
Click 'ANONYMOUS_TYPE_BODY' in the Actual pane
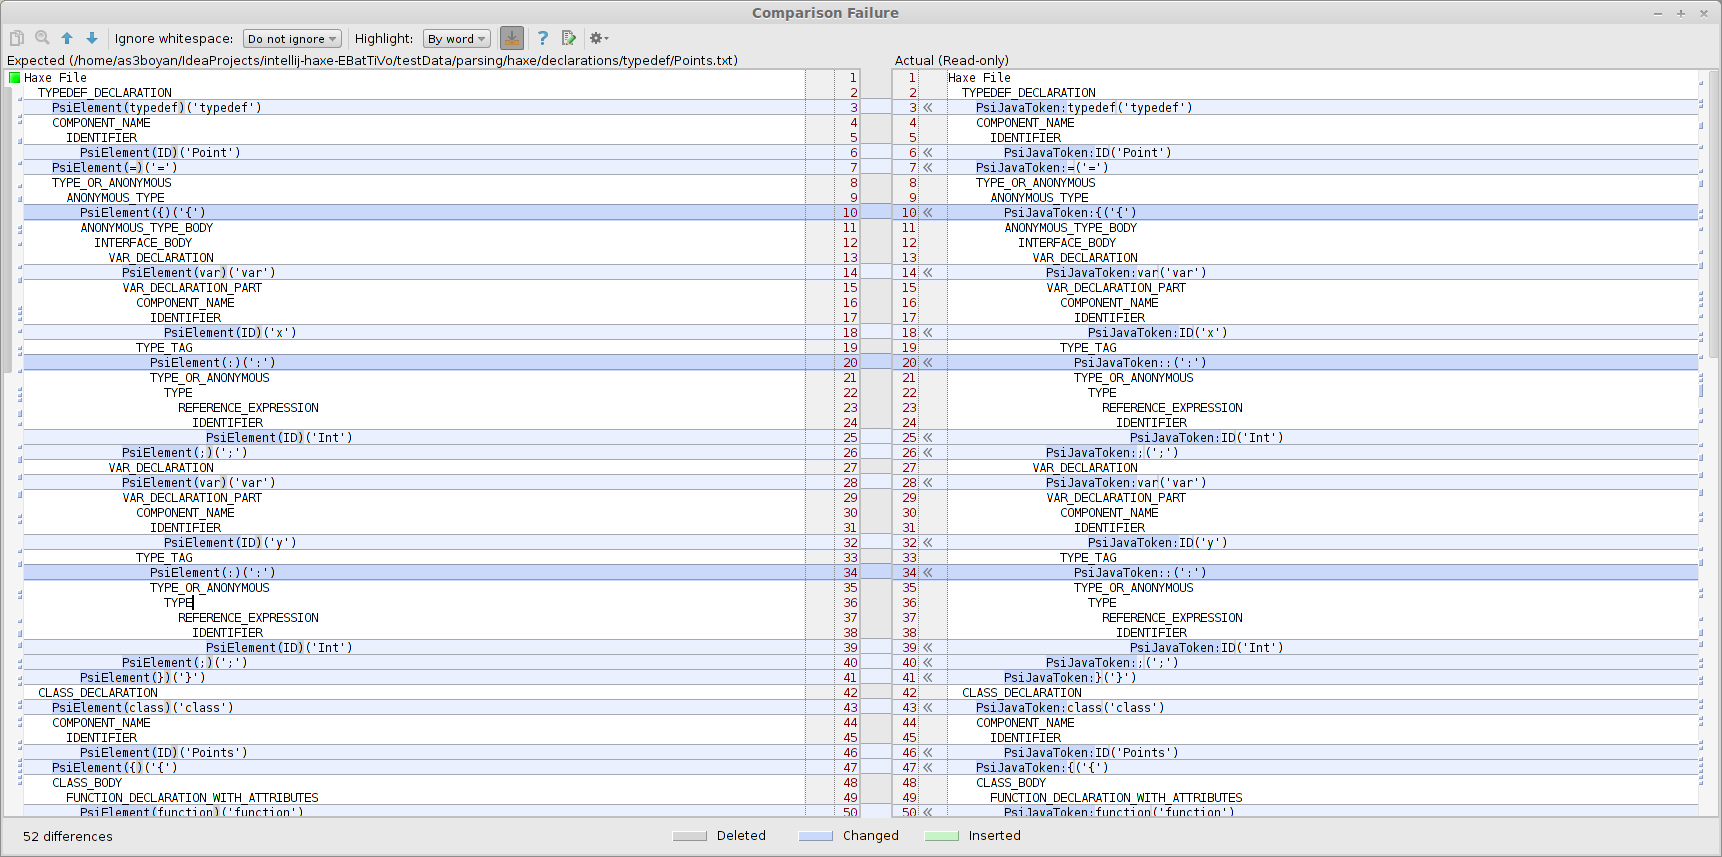coord(1071,228)
